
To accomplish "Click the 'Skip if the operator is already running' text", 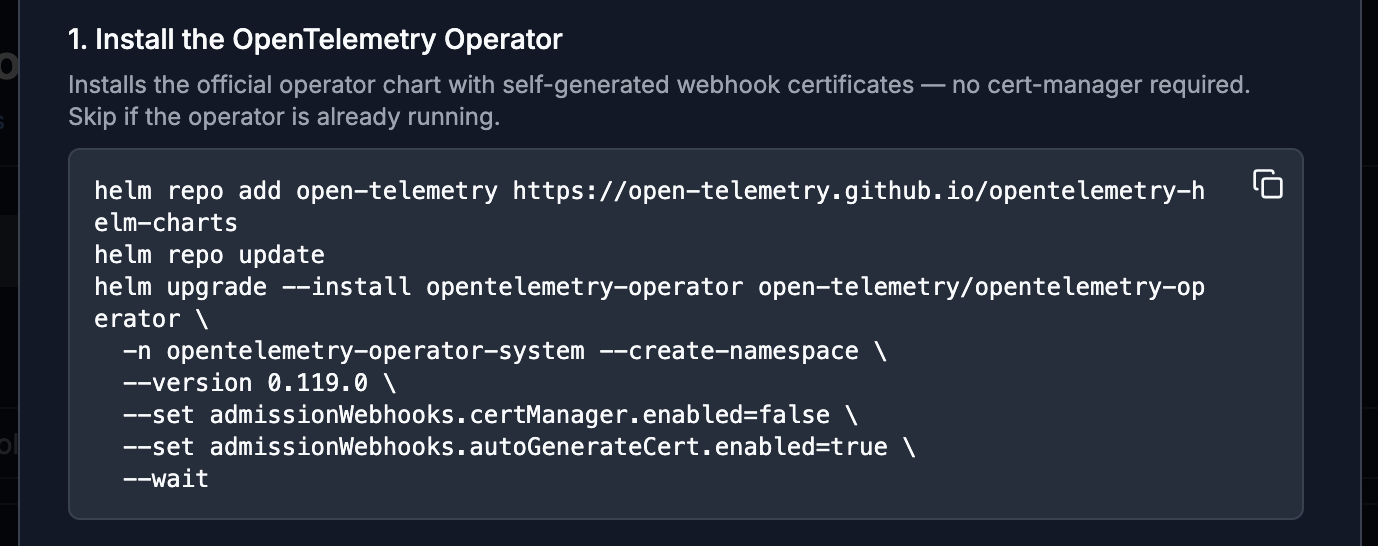I will (284, 117).
